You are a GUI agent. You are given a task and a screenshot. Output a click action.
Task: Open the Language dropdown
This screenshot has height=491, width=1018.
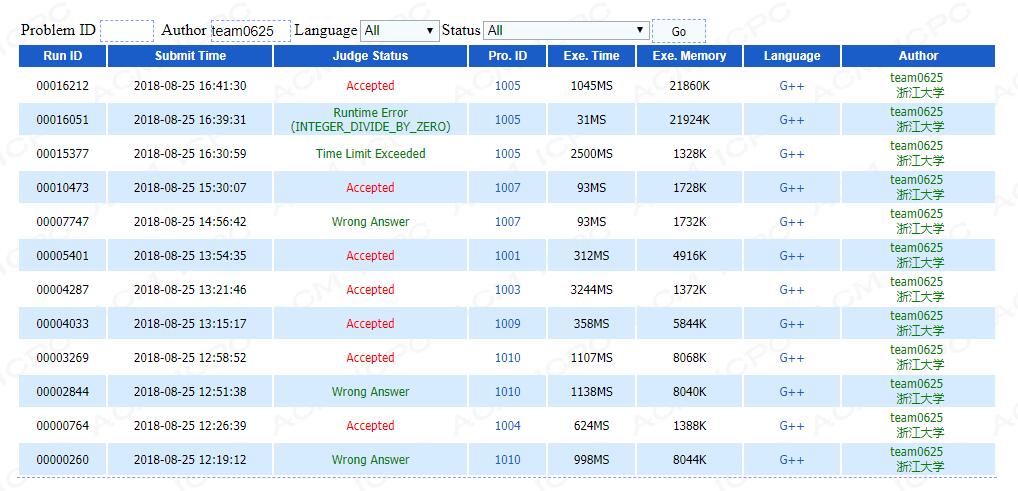coord(400,31)
